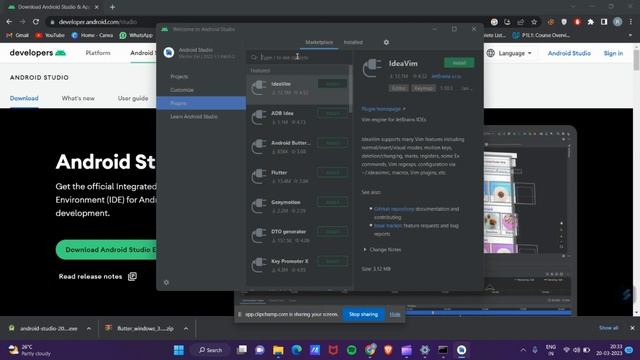Open the GitHub repository link
The height and width of the screenshot is (360, 640).
coord(394,209)
